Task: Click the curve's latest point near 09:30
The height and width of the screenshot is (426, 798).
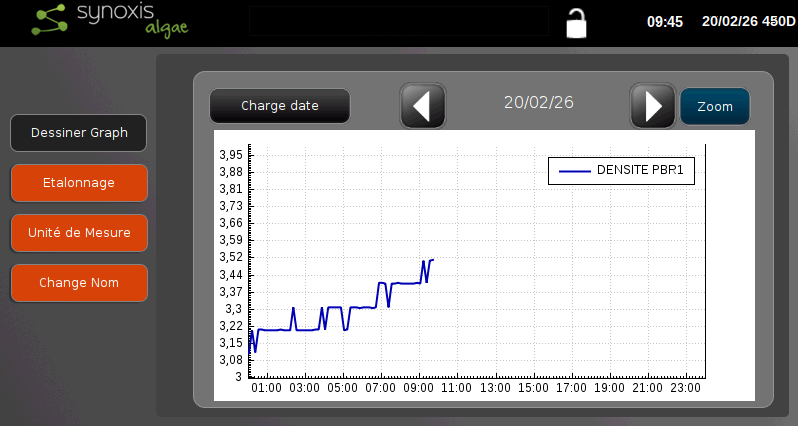Action: 432,260
